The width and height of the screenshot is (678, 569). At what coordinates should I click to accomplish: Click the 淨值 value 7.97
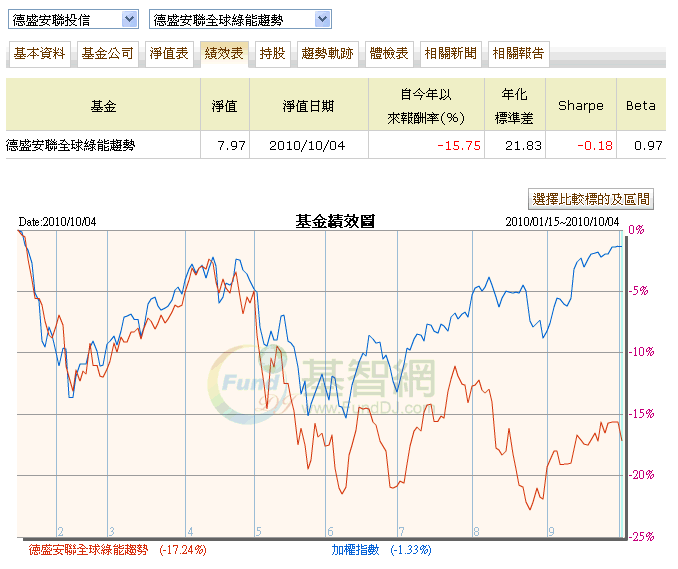(231, 146)
